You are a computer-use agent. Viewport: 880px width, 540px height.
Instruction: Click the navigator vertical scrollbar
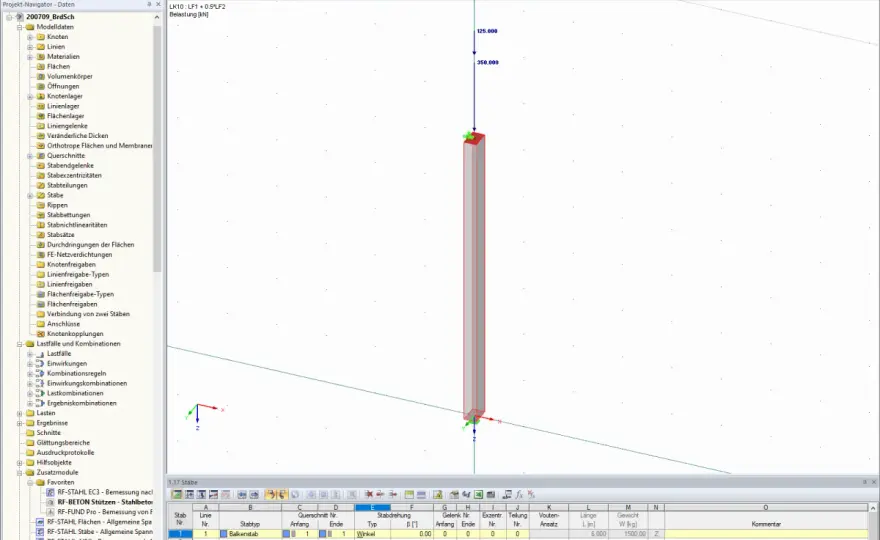(x=157, y=149)
